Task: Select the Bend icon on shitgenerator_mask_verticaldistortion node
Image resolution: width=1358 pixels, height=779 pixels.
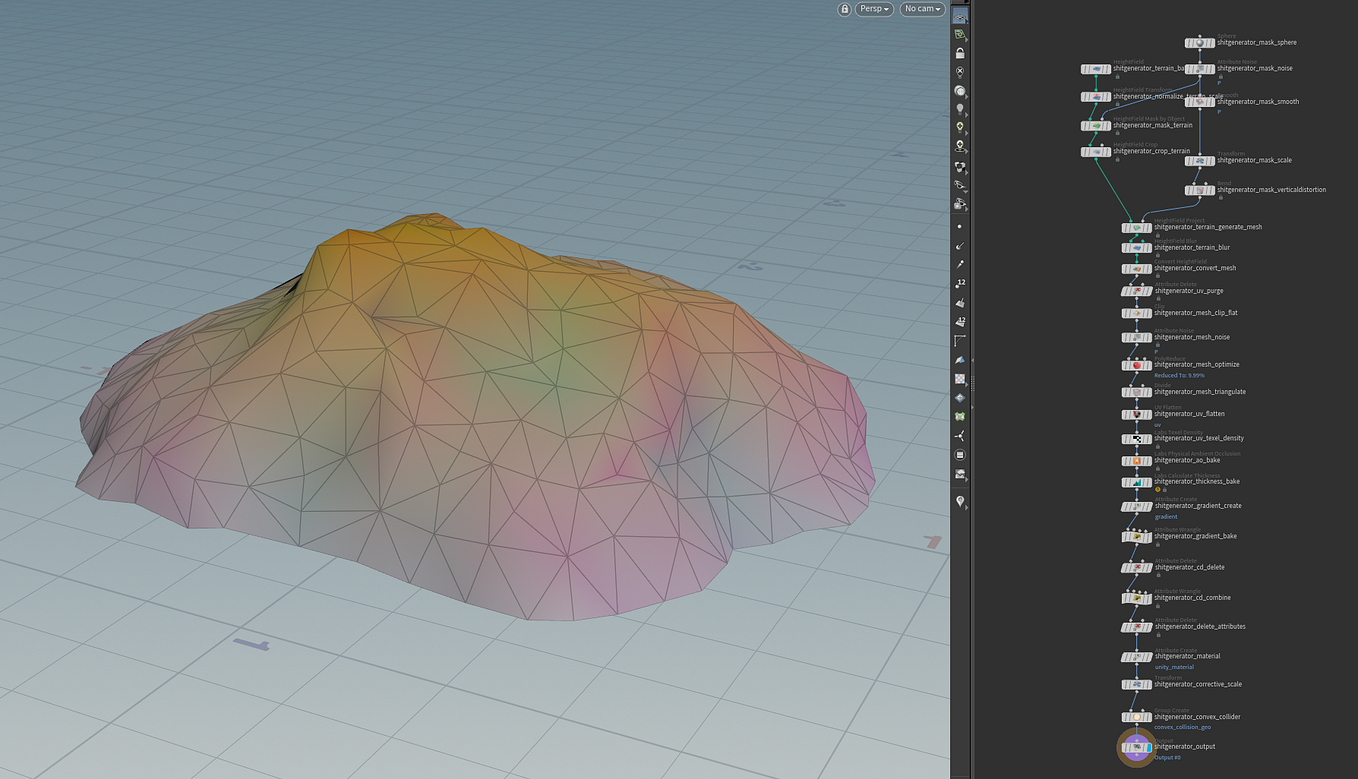Action: 1200,190
